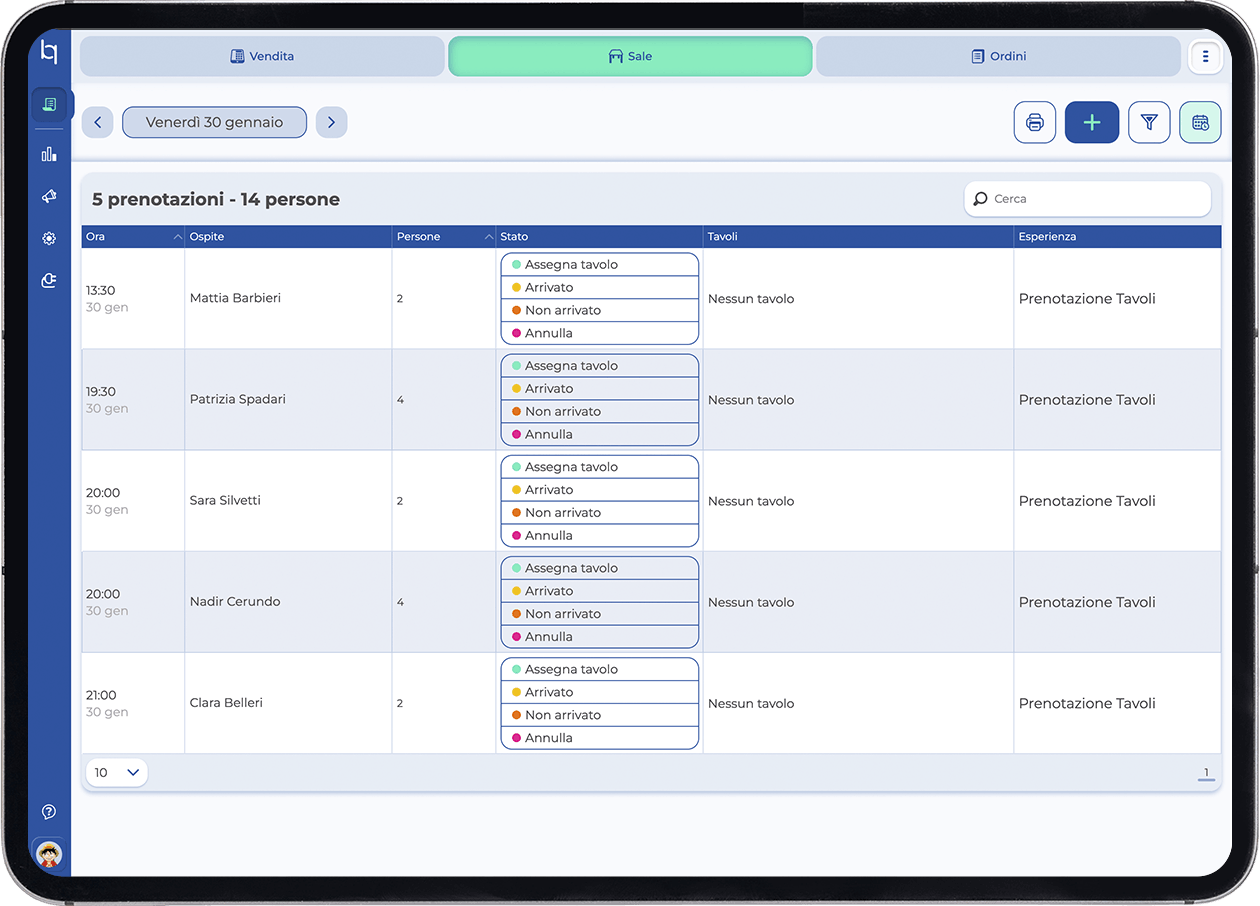Select the calendar schedule icon
The image size is (1260, 906).
(1200, 121)
